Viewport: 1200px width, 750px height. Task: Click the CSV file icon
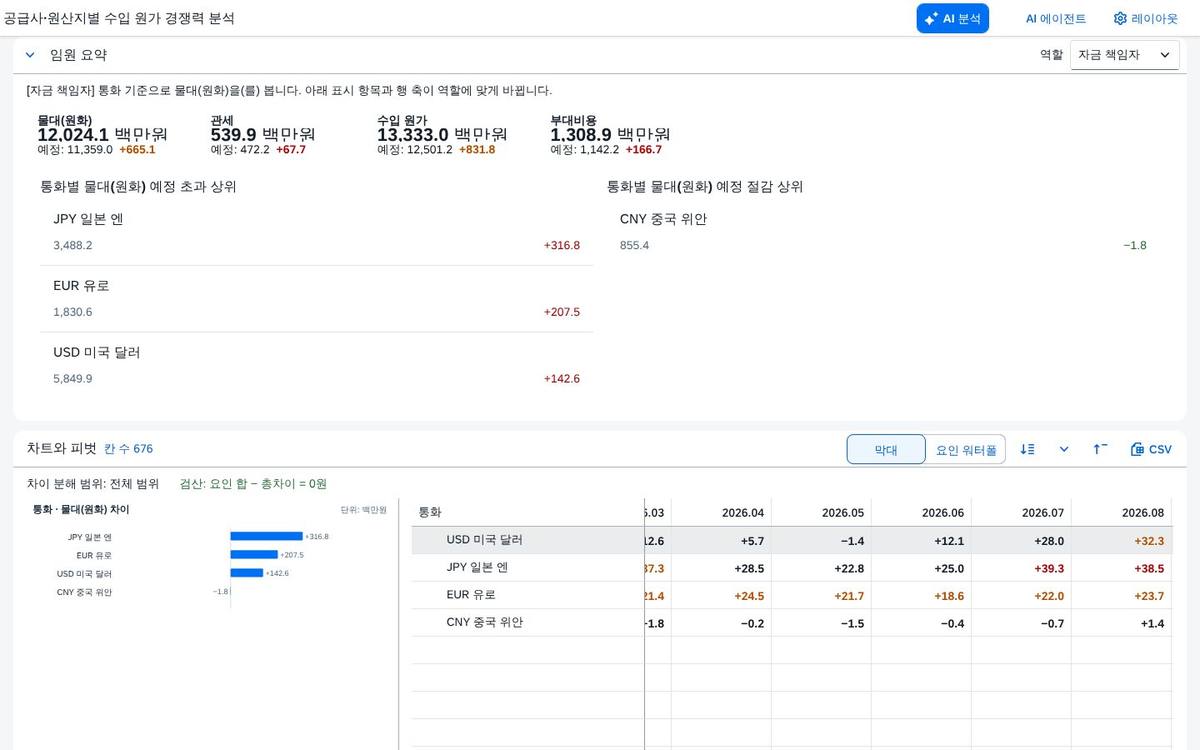[1137, 449]
